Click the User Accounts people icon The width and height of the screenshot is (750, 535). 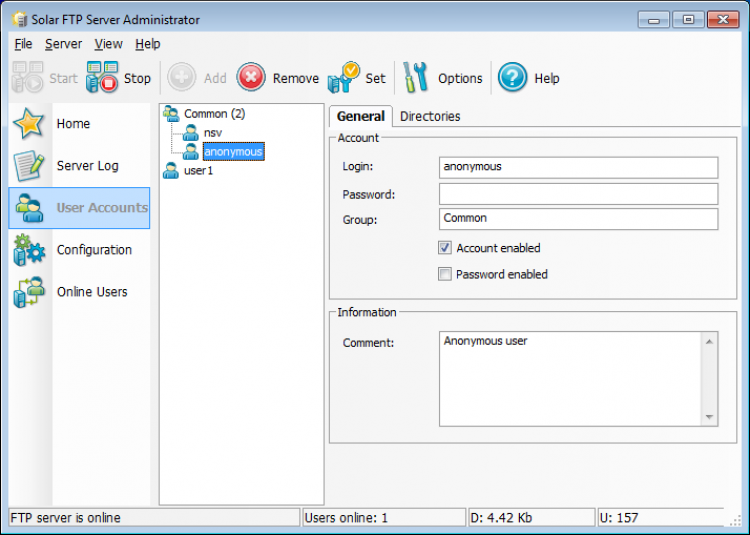(x=29, y=207)
